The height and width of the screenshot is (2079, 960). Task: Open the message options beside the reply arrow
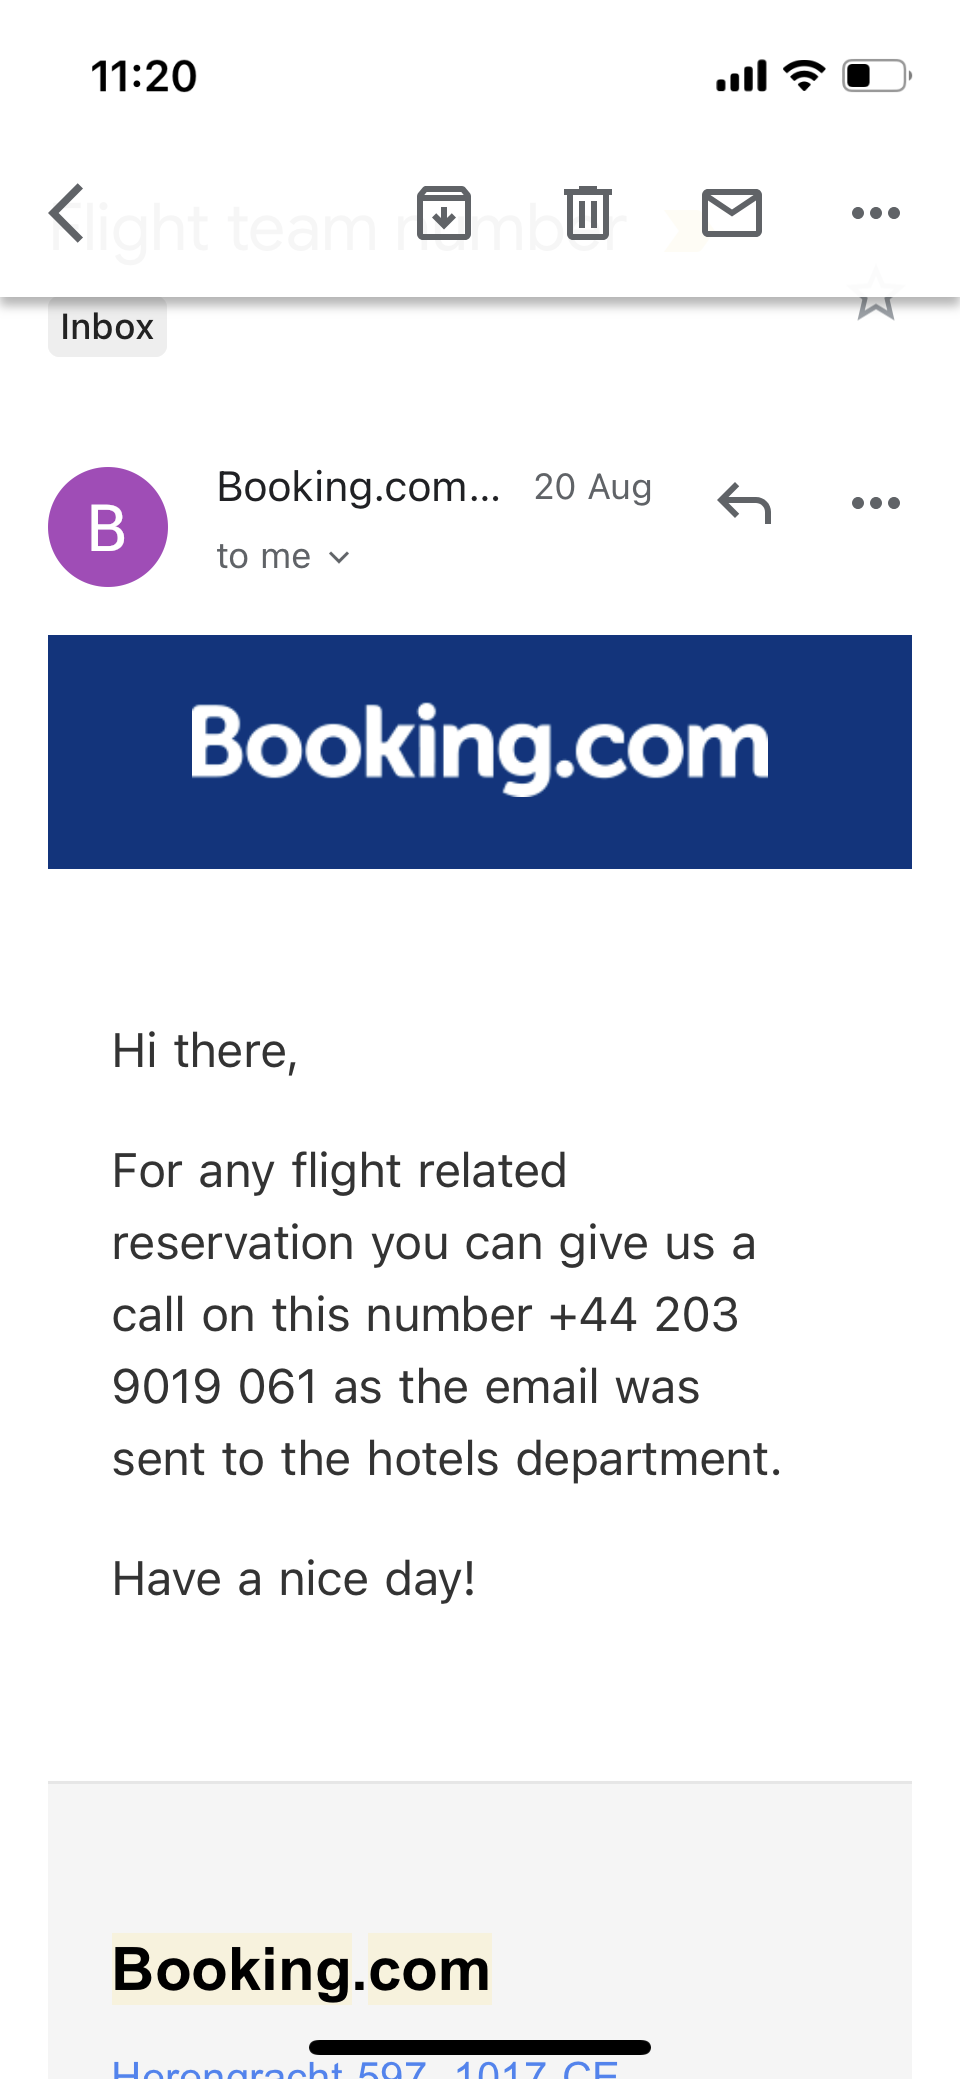coord(876,503)
